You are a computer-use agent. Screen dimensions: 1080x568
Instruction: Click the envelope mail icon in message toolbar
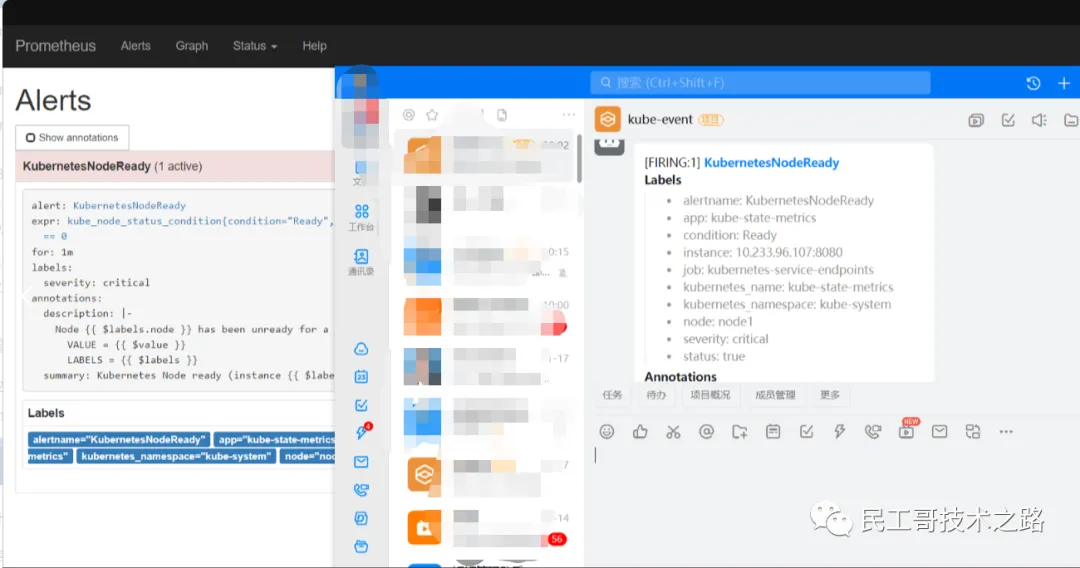pyautogui.click(x=939, y=432)
